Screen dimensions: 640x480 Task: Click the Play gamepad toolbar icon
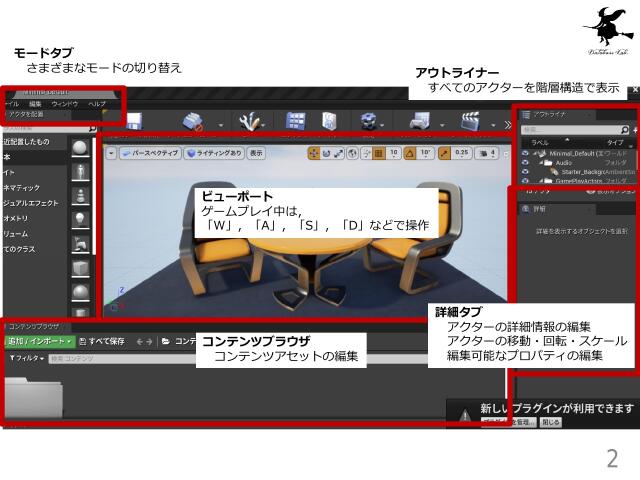click(421, 121)
